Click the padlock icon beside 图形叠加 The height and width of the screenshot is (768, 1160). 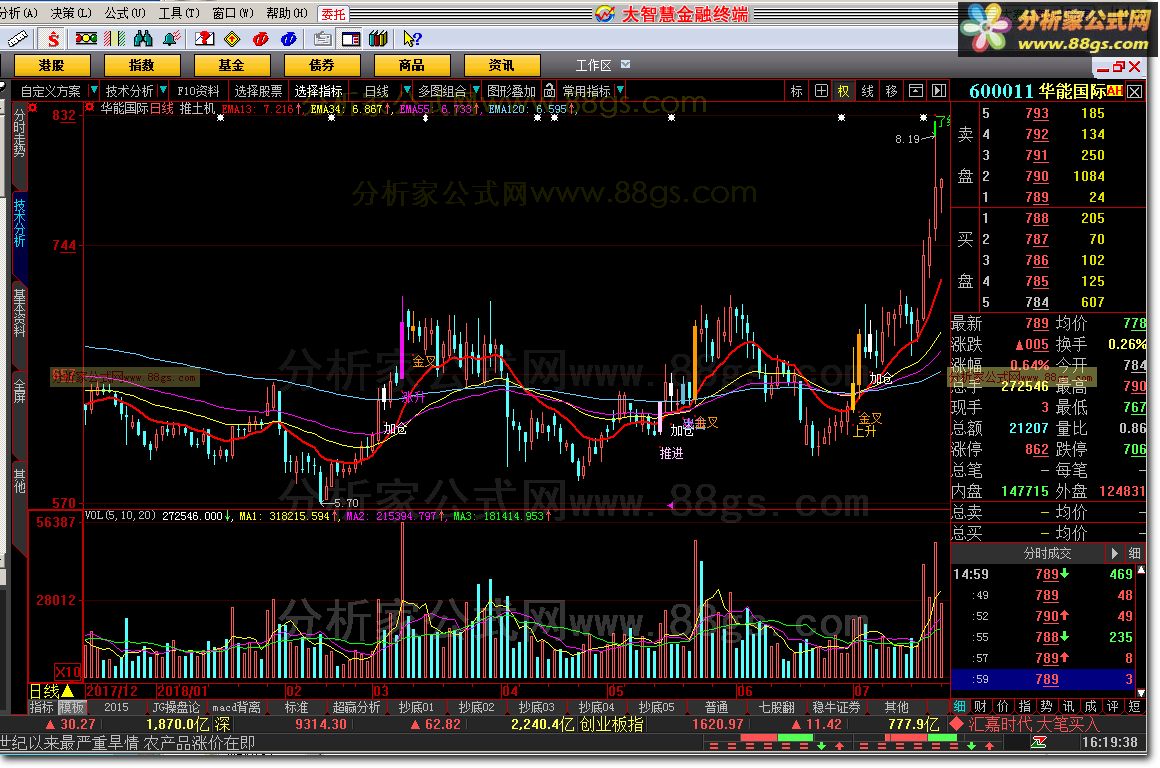coord(549,90)
